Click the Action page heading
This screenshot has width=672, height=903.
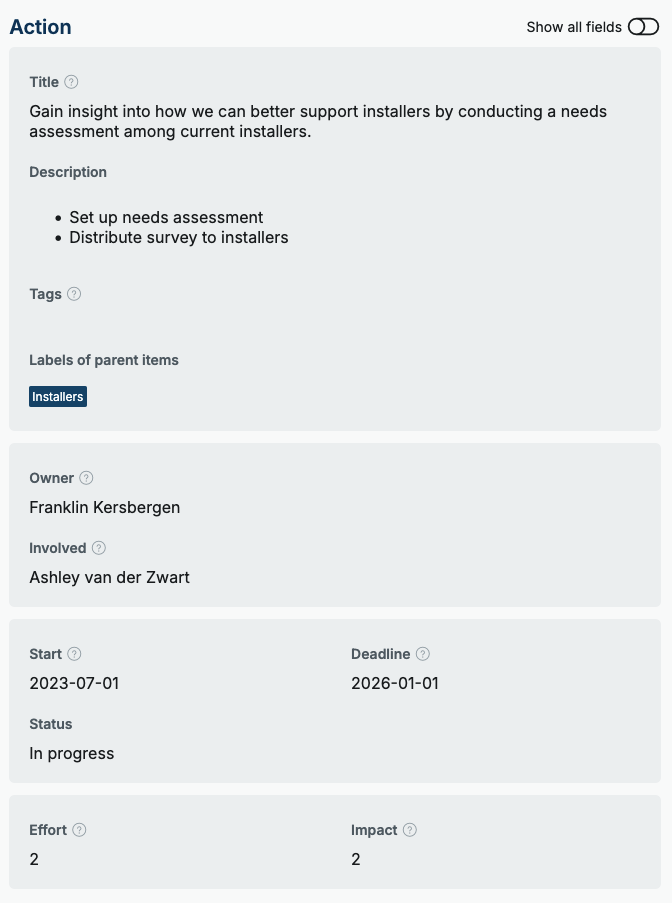tap(40, 27)
